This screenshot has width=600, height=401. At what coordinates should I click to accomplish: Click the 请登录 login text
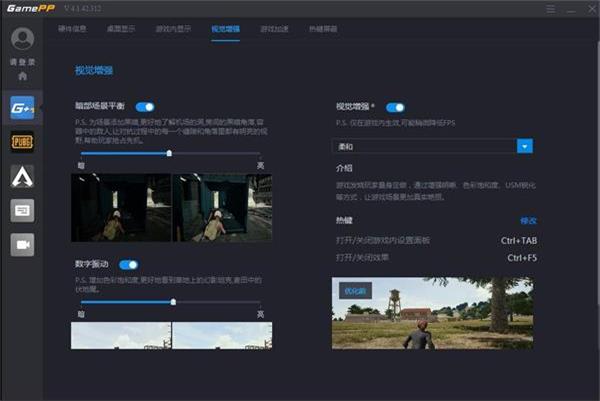tap(23, 62)
